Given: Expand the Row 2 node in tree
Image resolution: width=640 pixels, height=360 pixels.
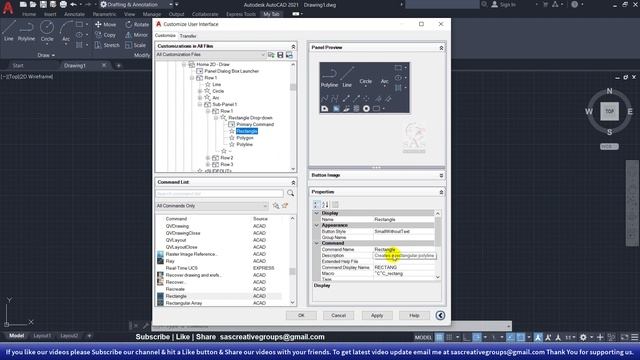Looking at the screenshot, I should point(208,158).
